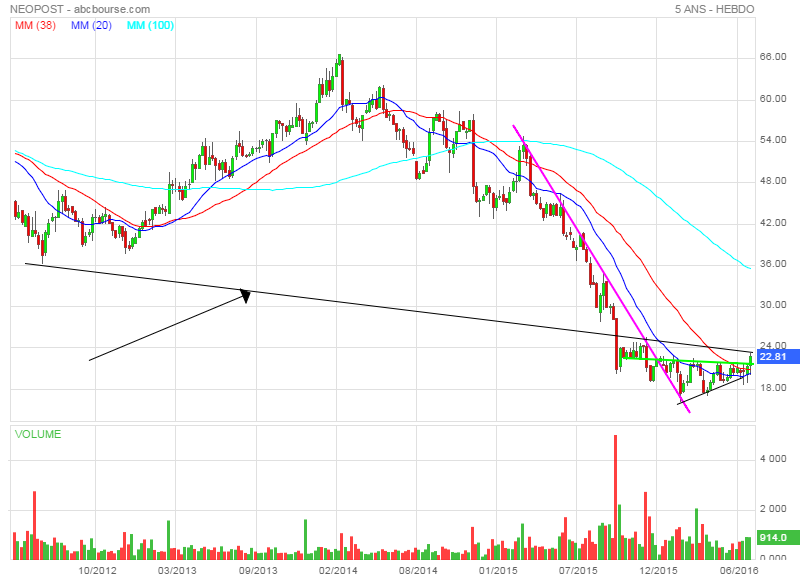The image size is (800, 580).
Task: Select the 10/2012 date on the time axis
Action: coord(98,570)
